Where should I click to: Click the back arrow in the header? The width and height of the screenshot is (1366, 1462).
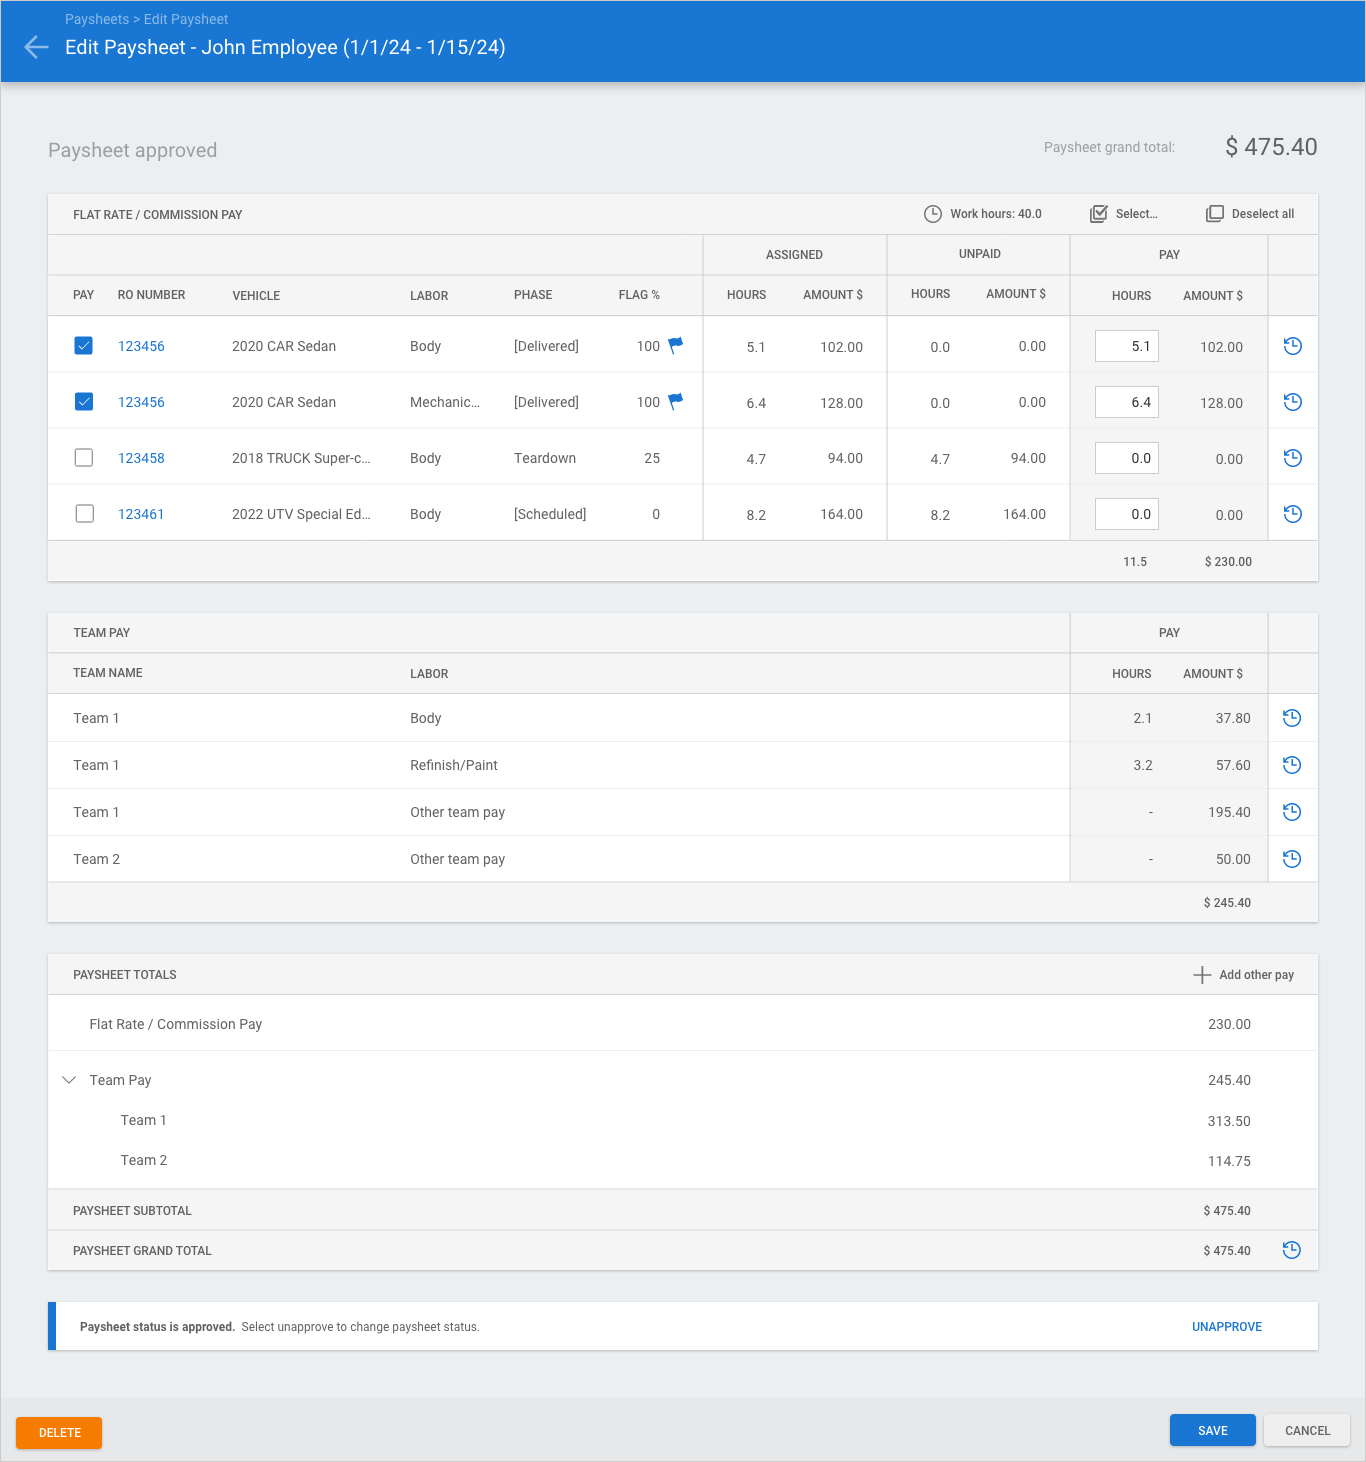(36, 47)
